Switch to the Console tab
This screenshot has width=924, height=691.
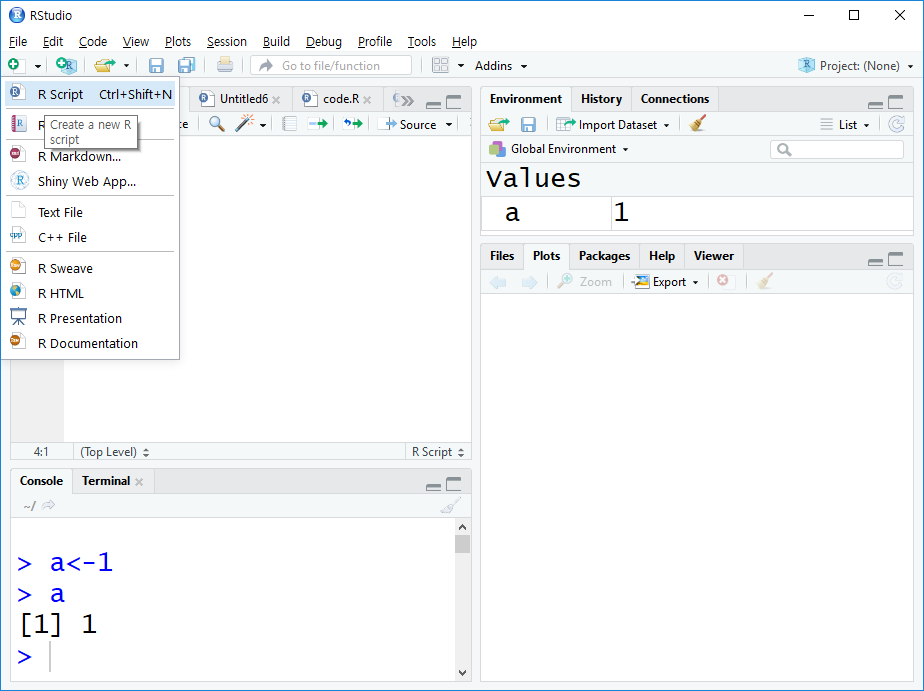point(41,481)
